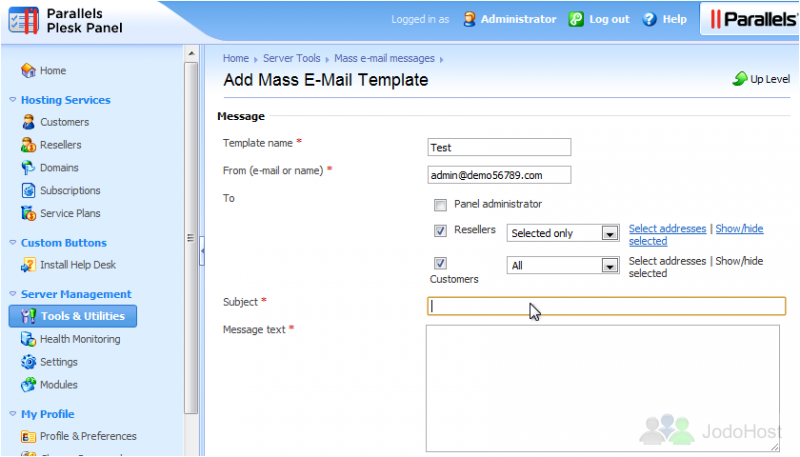This screenshot has height=457, width=800.
Task: Click the From e-mail input field
Action: (499, 175)
